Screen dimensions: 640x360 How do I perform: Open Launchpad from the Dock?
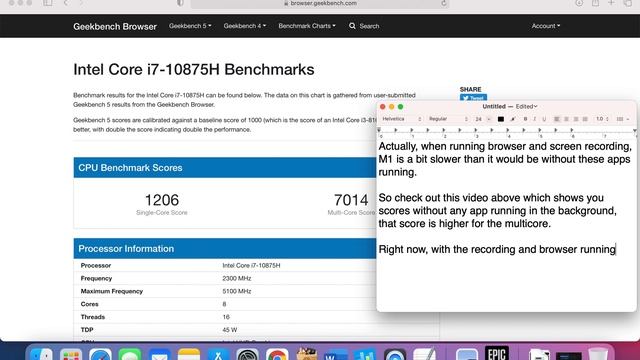pos(71,354)
